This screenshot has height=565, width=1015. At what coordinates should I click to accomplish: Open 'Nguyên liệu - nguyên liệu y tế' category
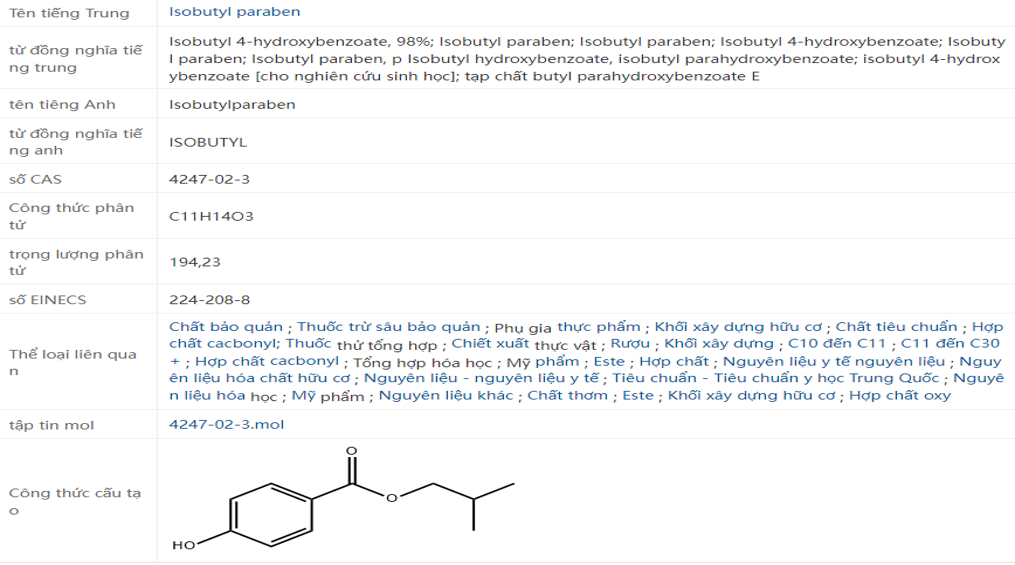click(482, 378)
